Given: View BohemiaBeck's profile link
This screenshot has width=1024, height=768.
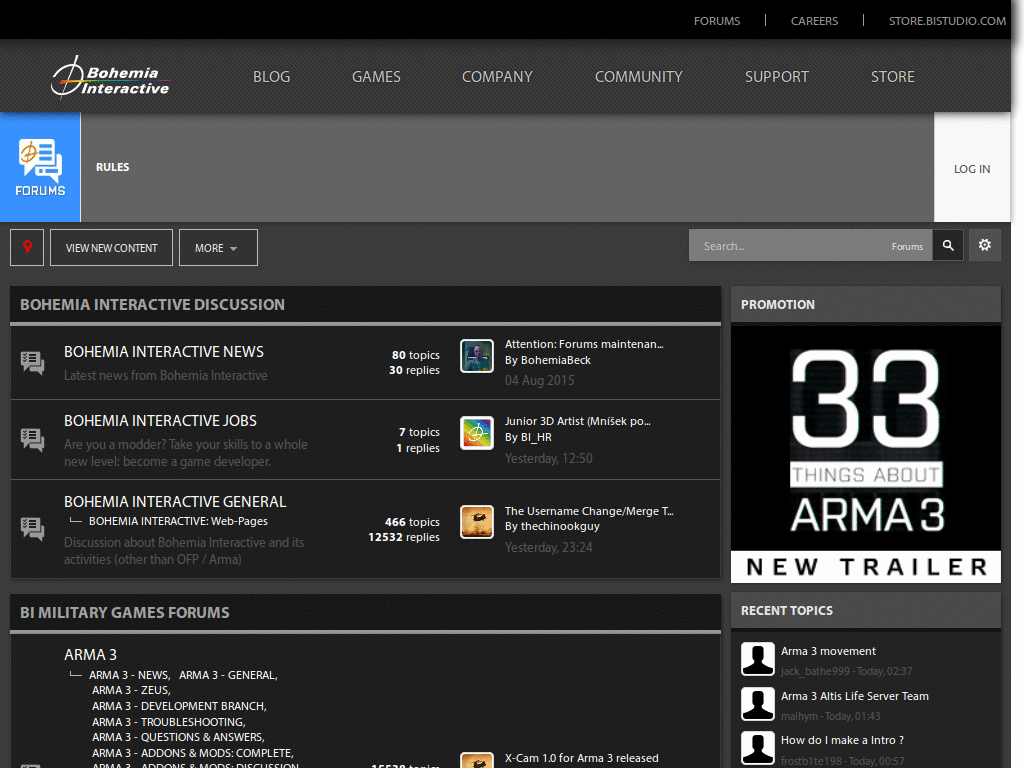Looking at the screenshot, I should point(556,360).
